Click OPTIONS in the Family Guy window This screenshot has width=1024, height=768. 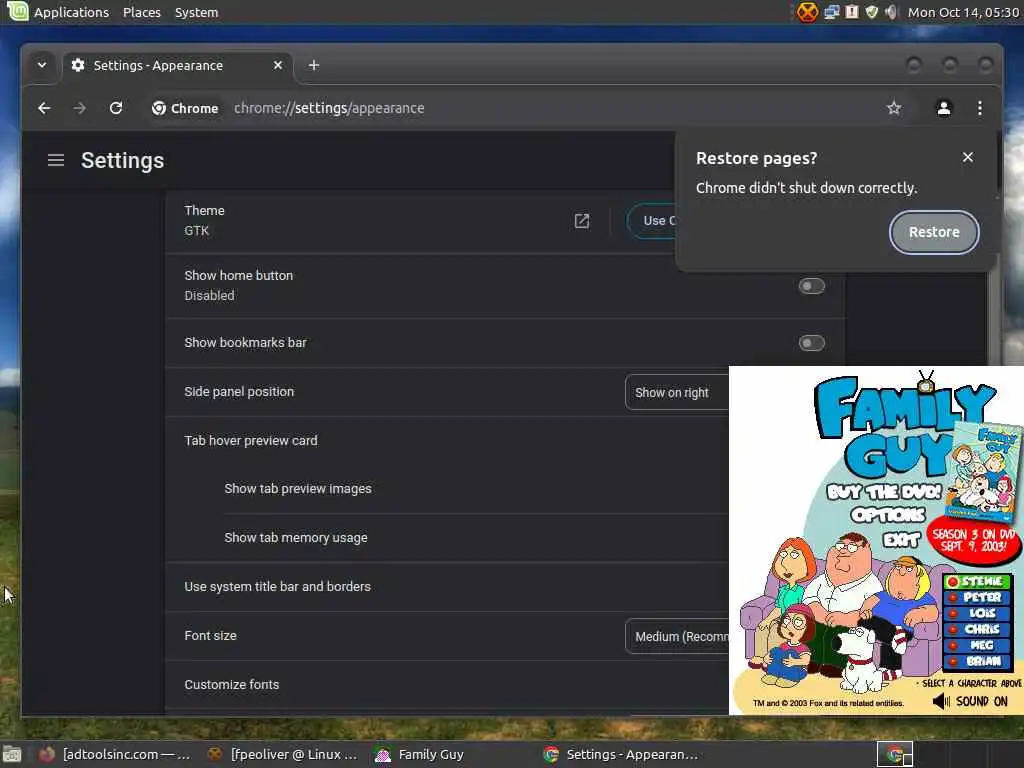888,515
